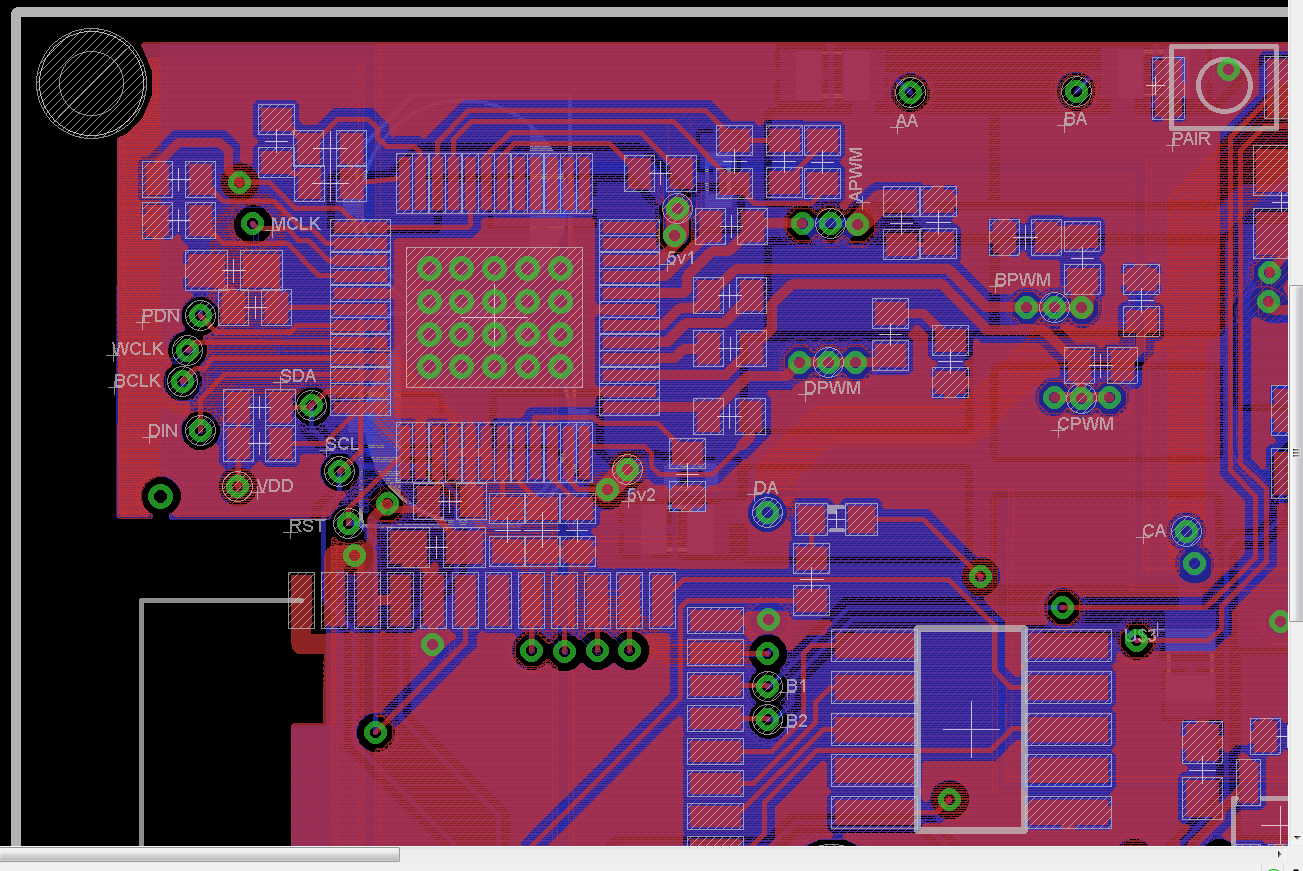This screenshot has height=871, width=1303.
Task: Click the SCL label text
Action: pyautogui.click(x=342, y=444)
